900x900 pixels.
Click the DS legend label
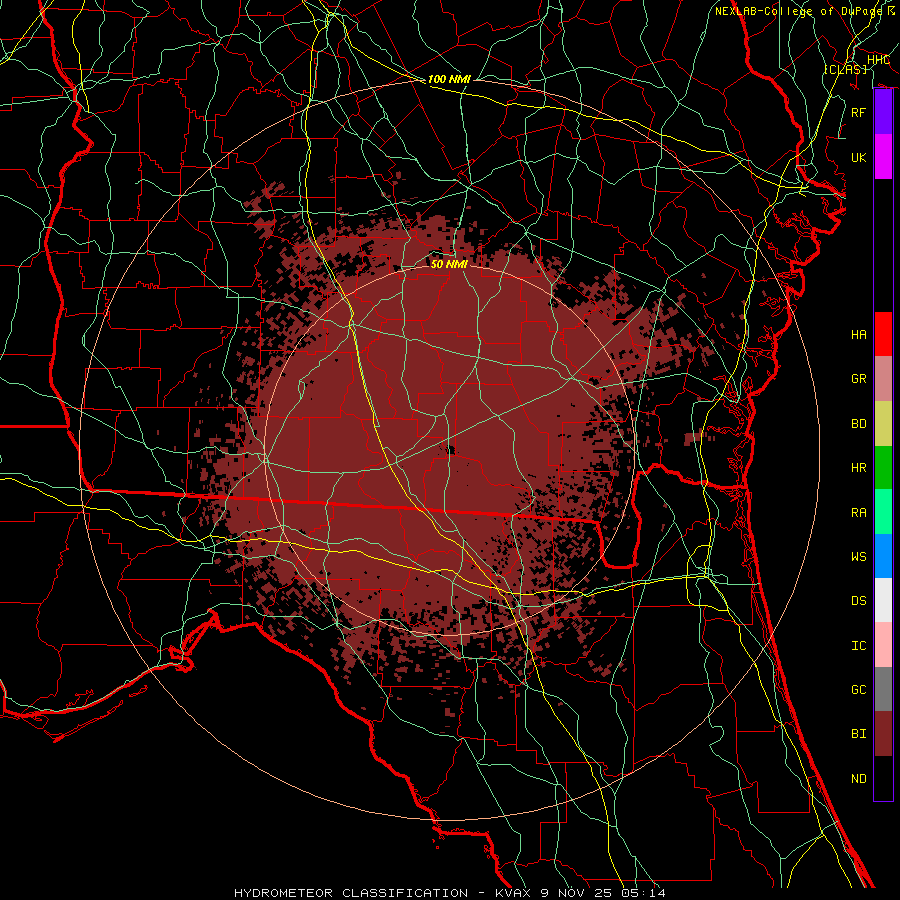[x=858, y=600]
